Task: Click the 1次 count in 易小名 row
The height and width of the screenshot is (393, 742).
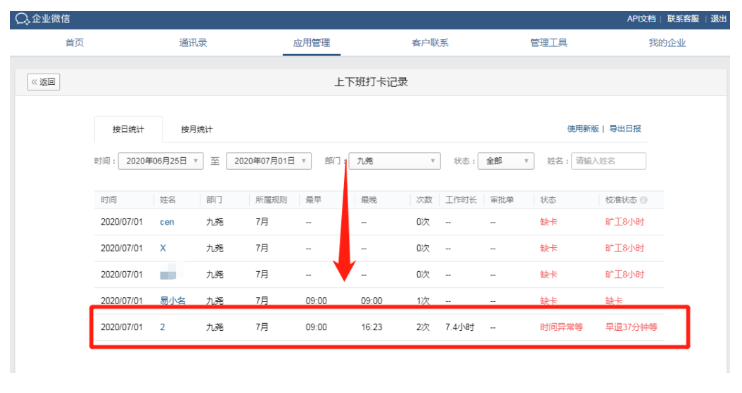Action: pos(423,301)
